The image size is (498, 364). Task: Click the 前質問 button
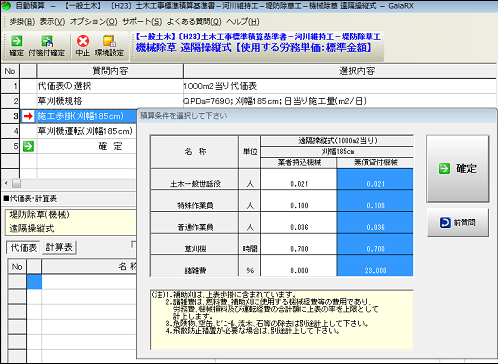pos(458,223)
